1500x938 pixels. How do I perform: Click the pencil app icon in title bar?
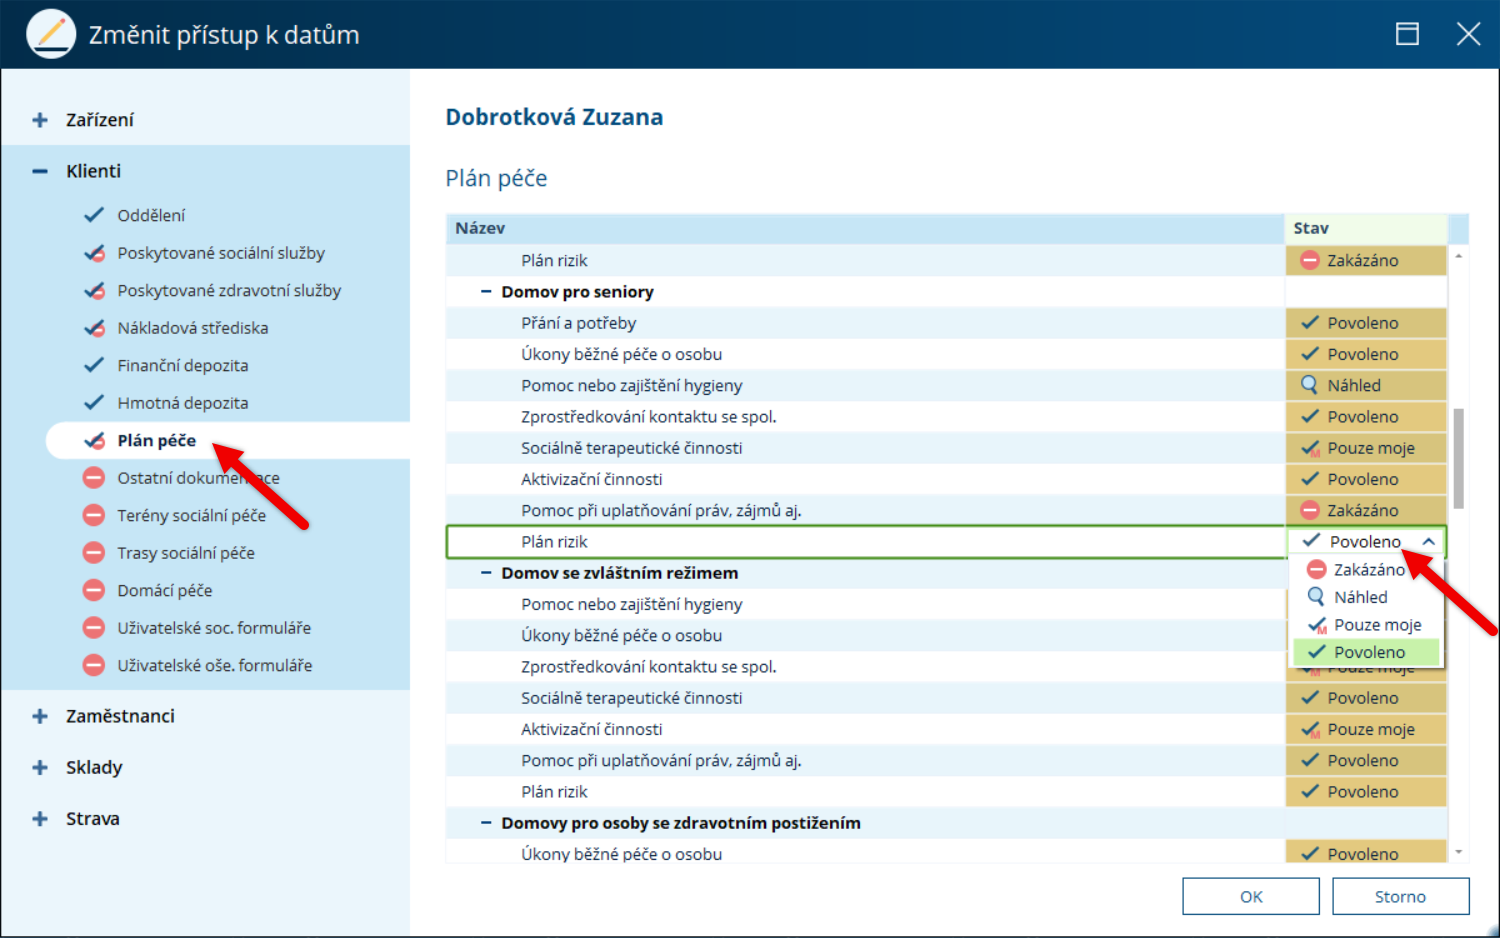pos(50,35)
